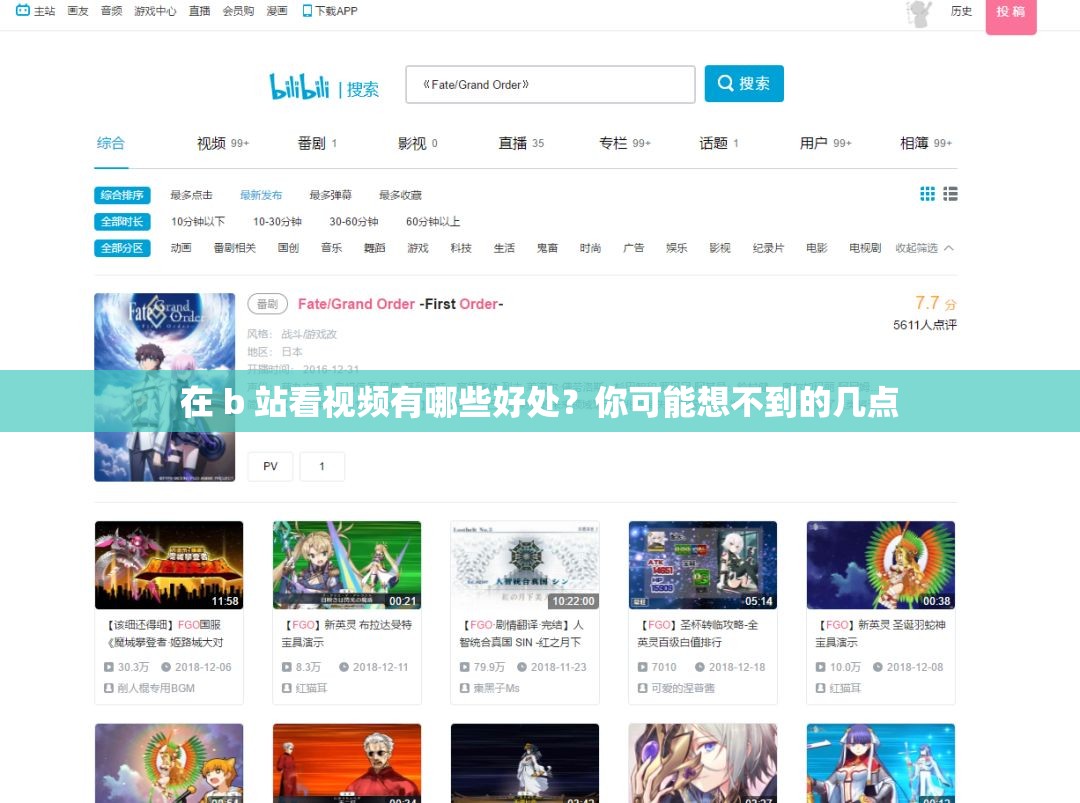This screenshot has height=803, width=1080.
Task: Filter by 电视剧 category
Action: tap(865, 248)
